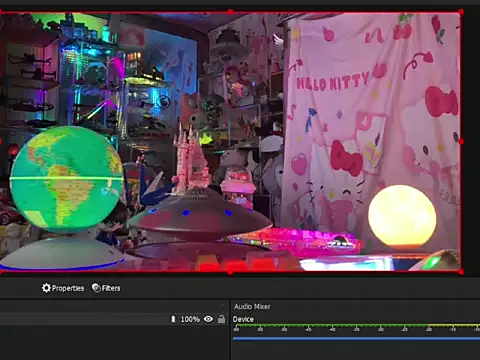
Task: Click the bottom-right red corner handle
Action: 461,272
